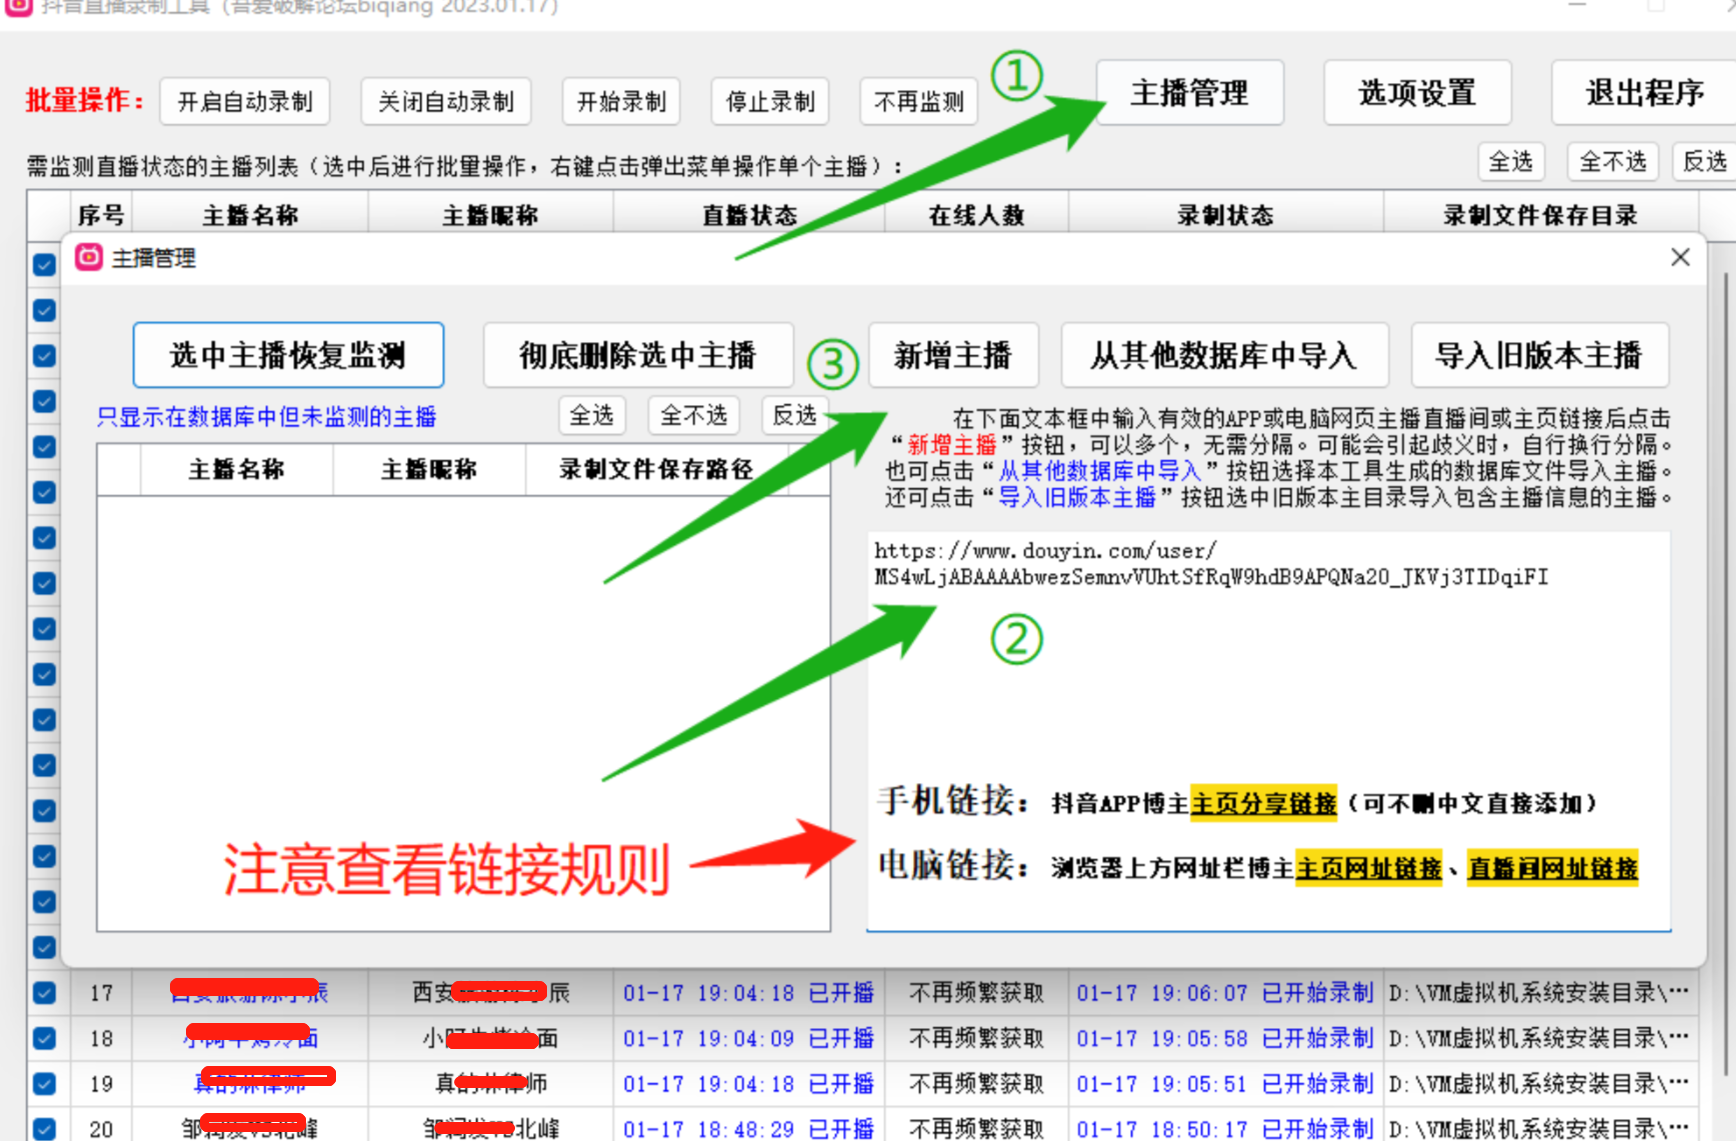
Task: Click dialog list 主播名称 column header
Action: click(237, 469)
